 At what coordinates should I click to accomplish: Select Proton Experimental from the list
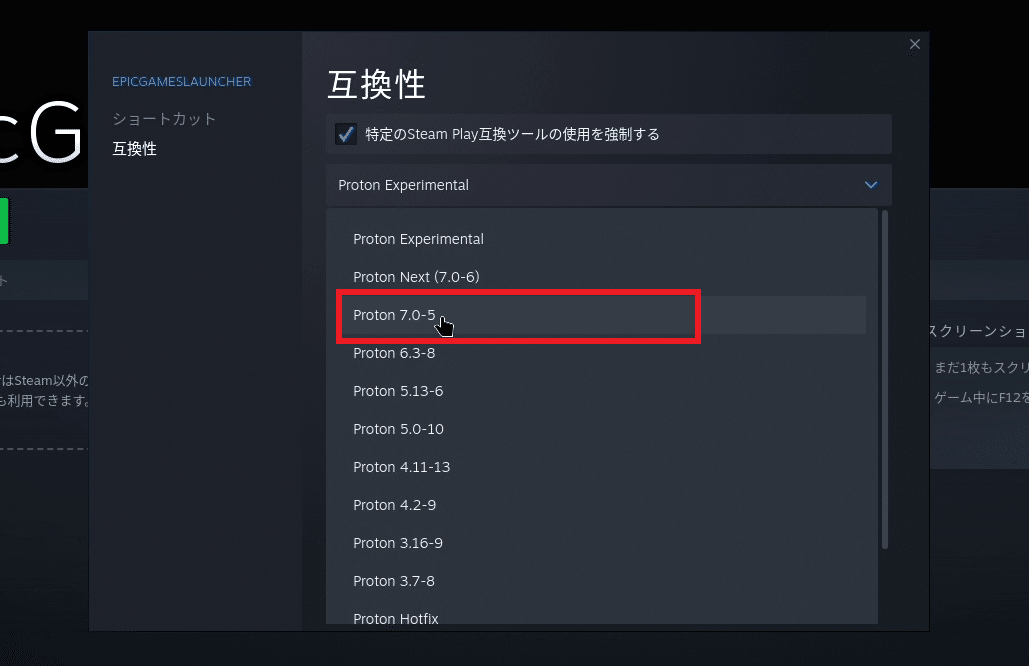[602, 239]
